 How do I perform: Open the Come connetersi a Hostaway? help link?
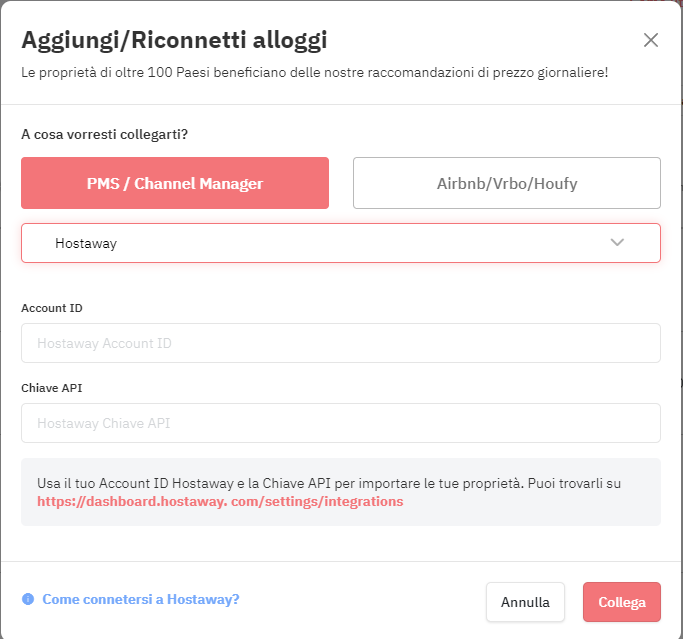(x=141, y=599)
